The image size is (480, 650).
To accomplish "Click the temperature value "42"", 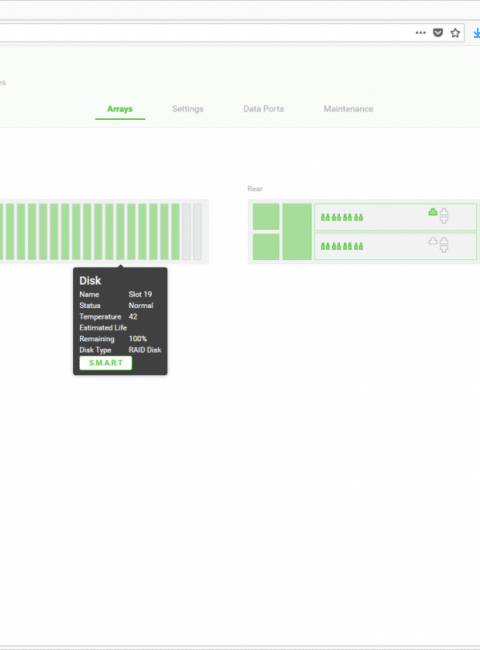I will (133, 317).
